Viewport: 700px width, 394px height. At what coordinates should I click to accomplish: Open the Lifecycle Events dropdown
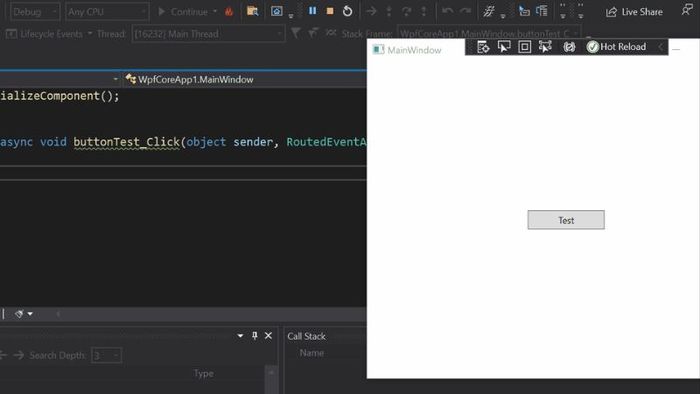point(49,34)
